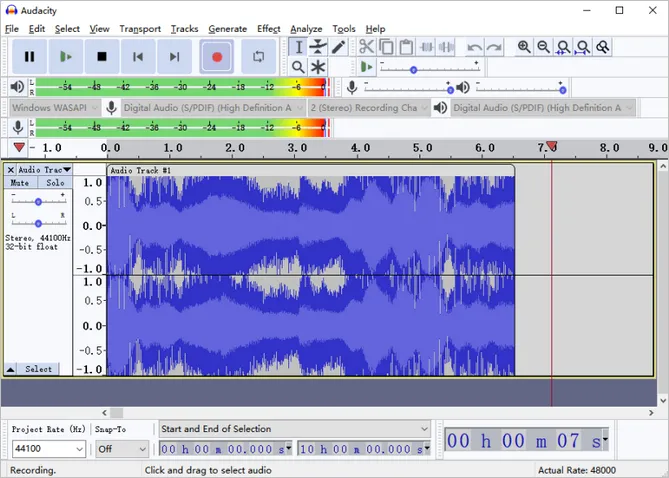This screenshot has width=669, height=478.
Task: Click the Copy icon
Action: pyautogui.click(x=387, y=47)
